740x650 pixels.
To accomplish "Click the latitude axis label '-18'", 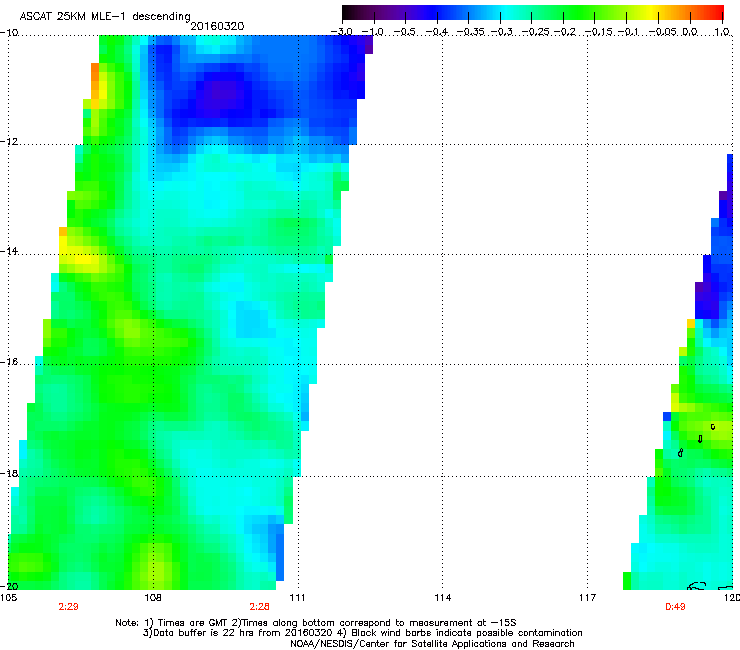I will tap(9, 473).
